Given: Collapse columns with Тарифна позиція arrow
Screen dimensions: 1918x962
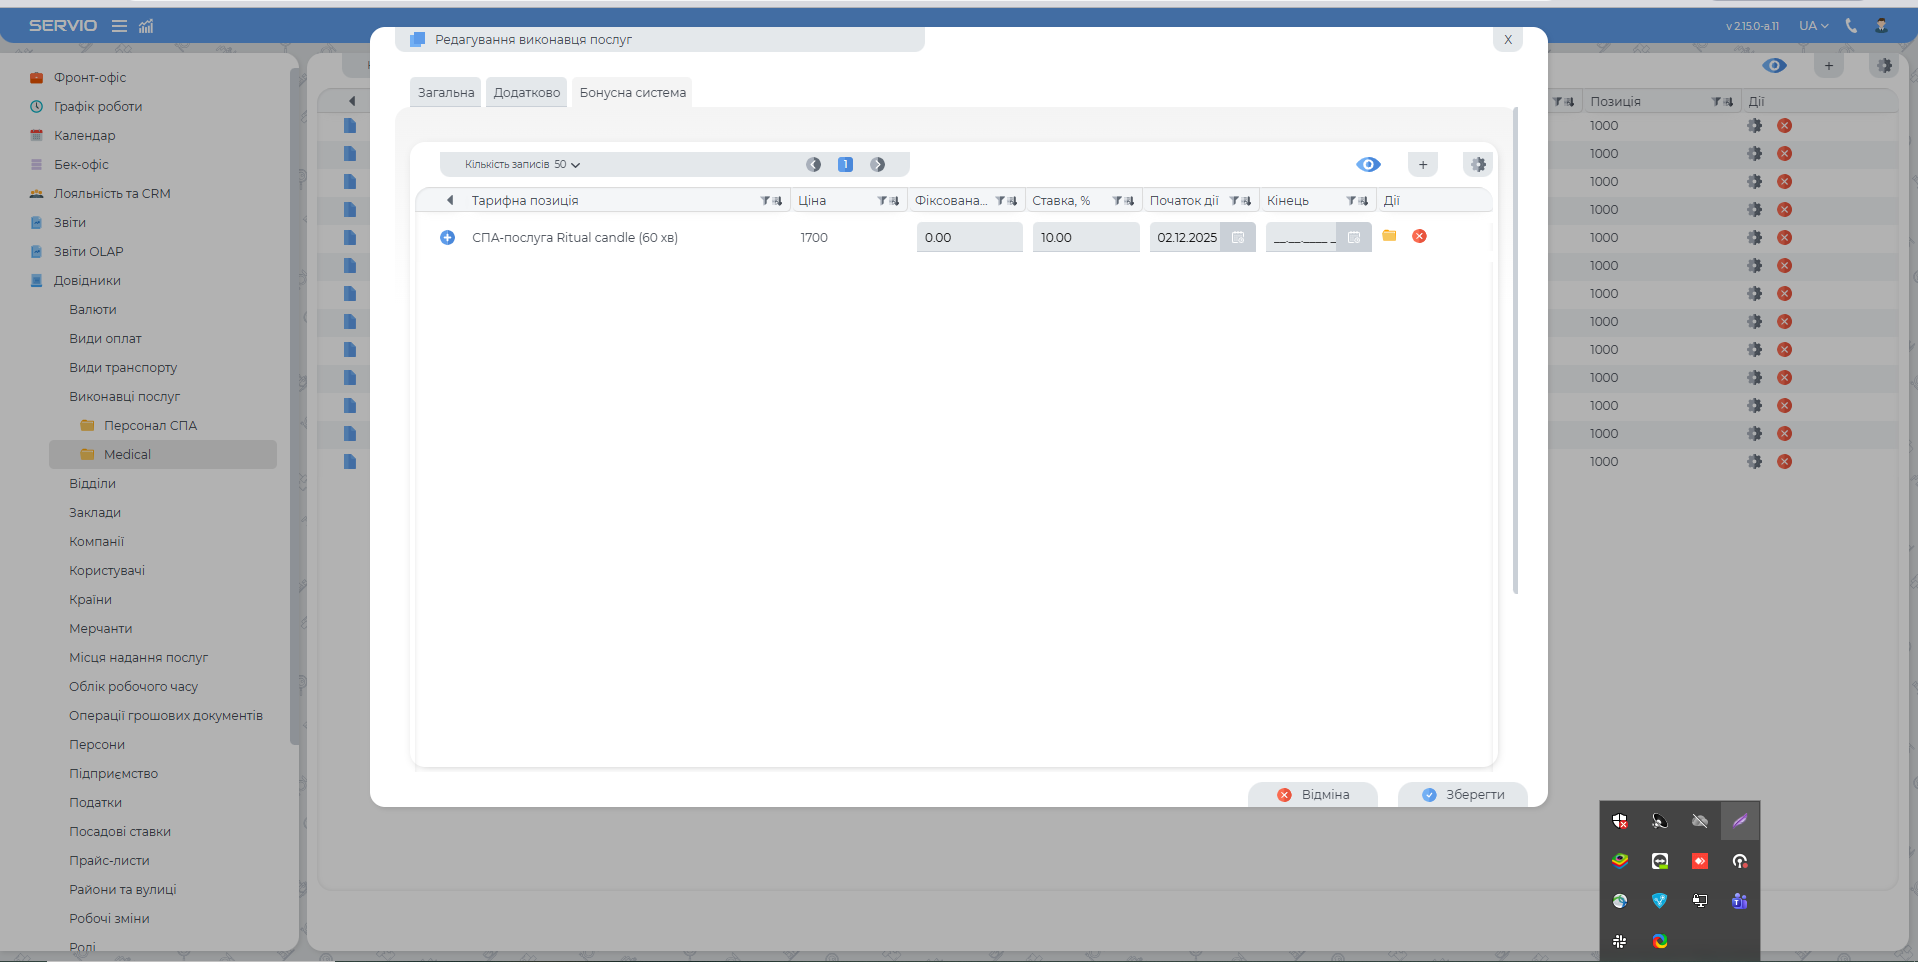Looking at the screenshot, I should [450, 200].
